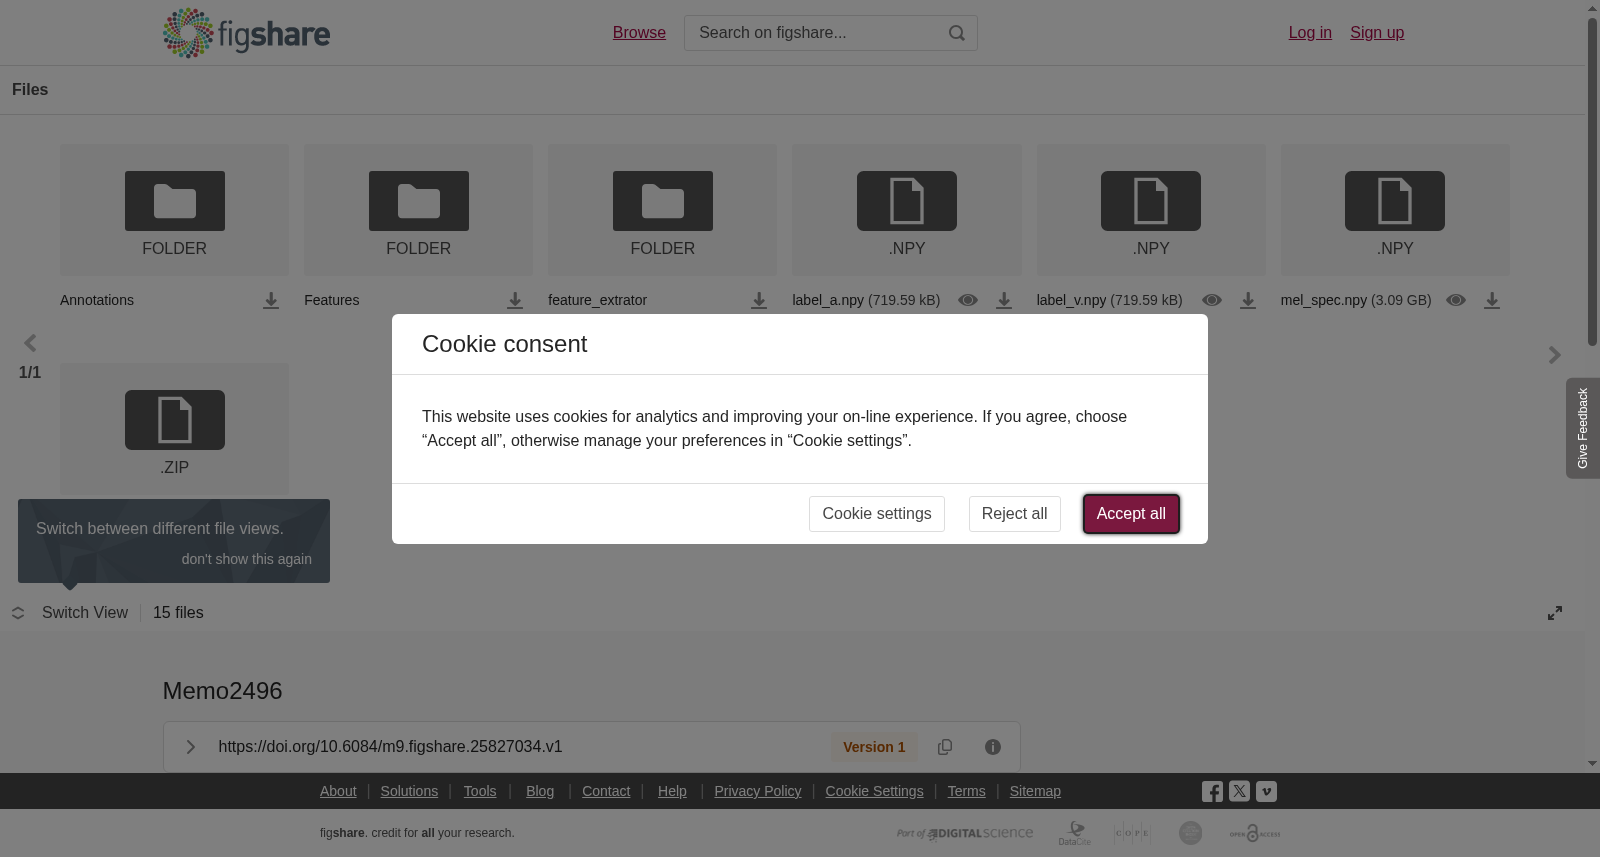Open figshare Vimeo icon
This screenshot has width=1600, height=857.
(1266, 791)
